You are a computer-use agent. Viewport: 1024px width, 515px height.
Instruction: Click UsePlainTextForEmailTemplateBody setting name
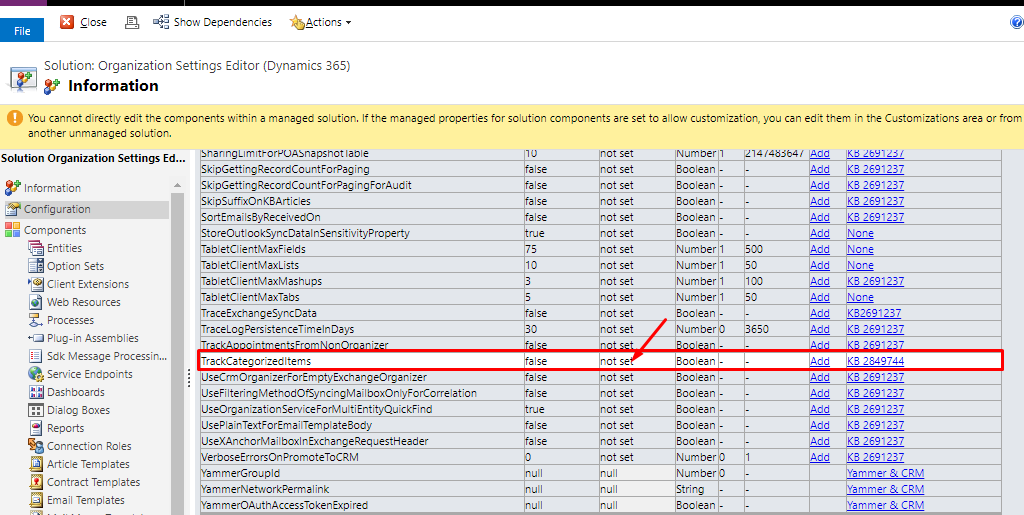coord(287,426)
